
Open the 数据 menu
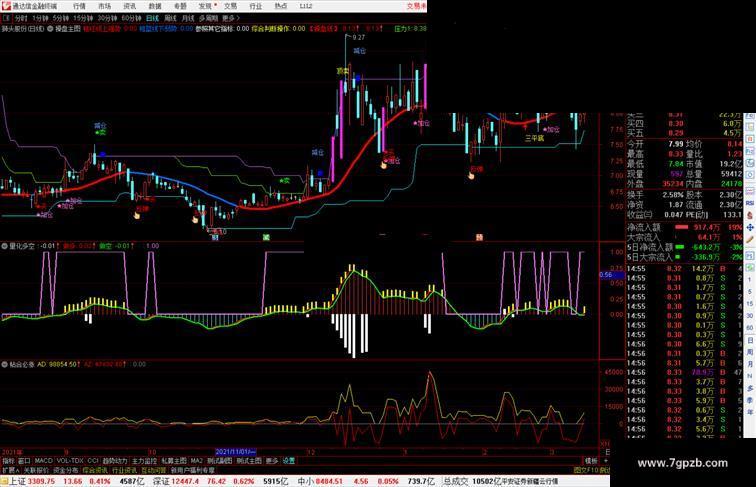tap(155, 6)
